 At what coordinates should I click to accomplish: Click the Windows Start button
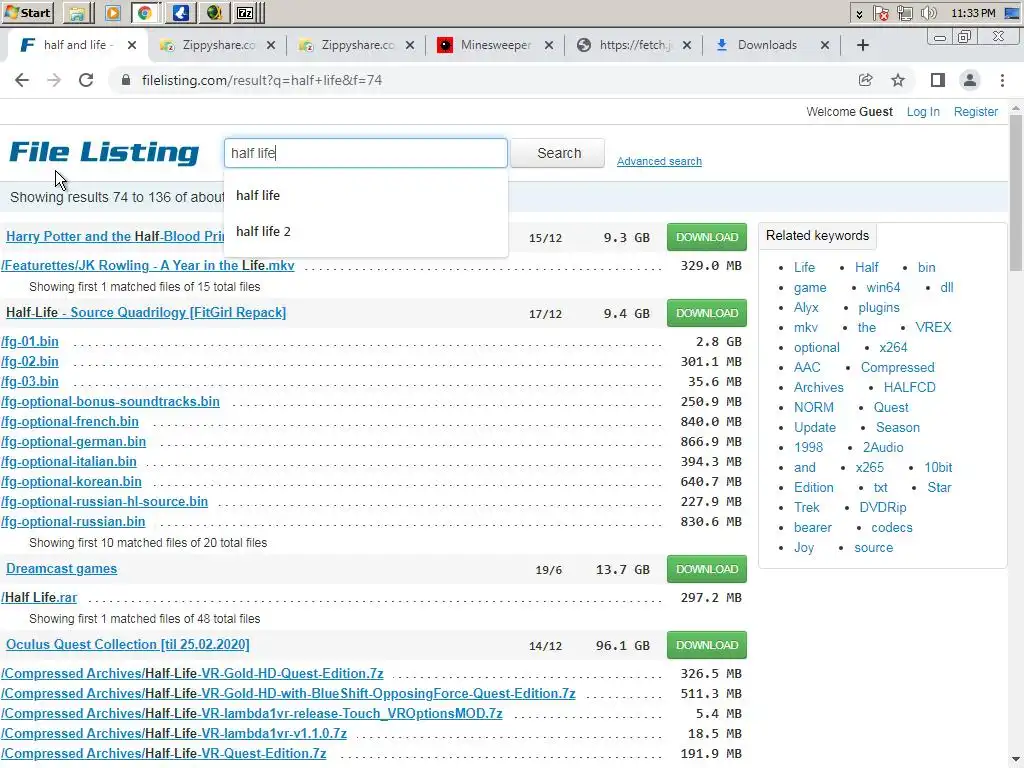coord(27,12)
